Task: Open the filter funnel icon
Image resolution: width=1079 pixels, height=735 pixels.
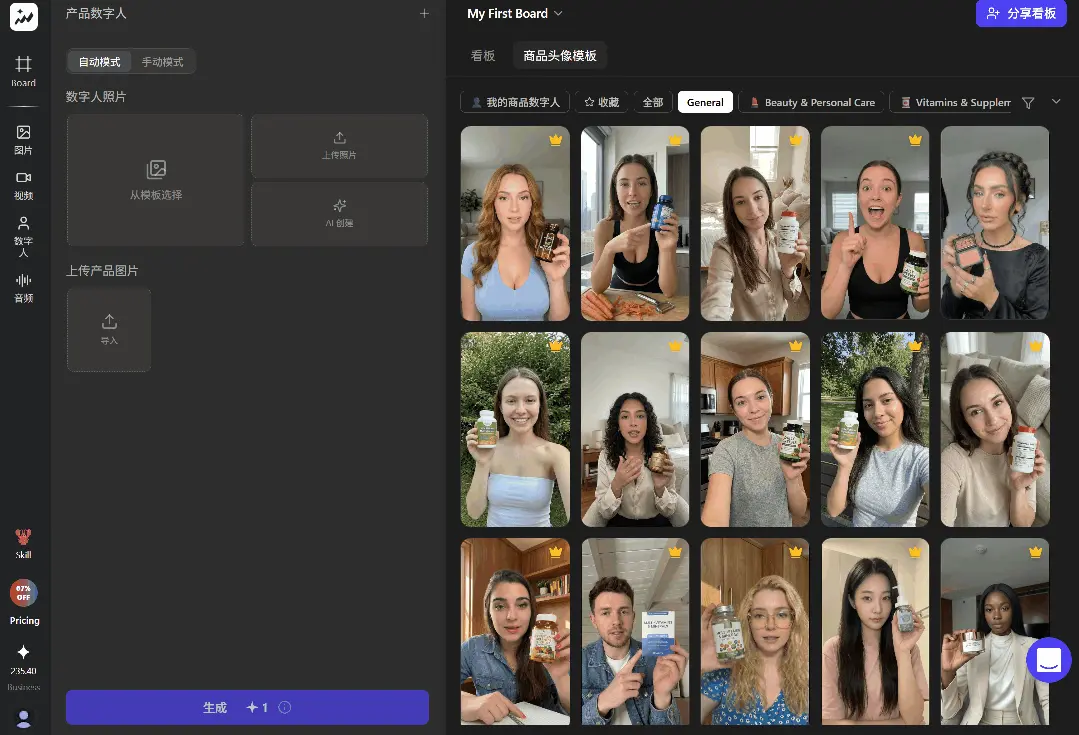Action: (x=1028, y=102)
